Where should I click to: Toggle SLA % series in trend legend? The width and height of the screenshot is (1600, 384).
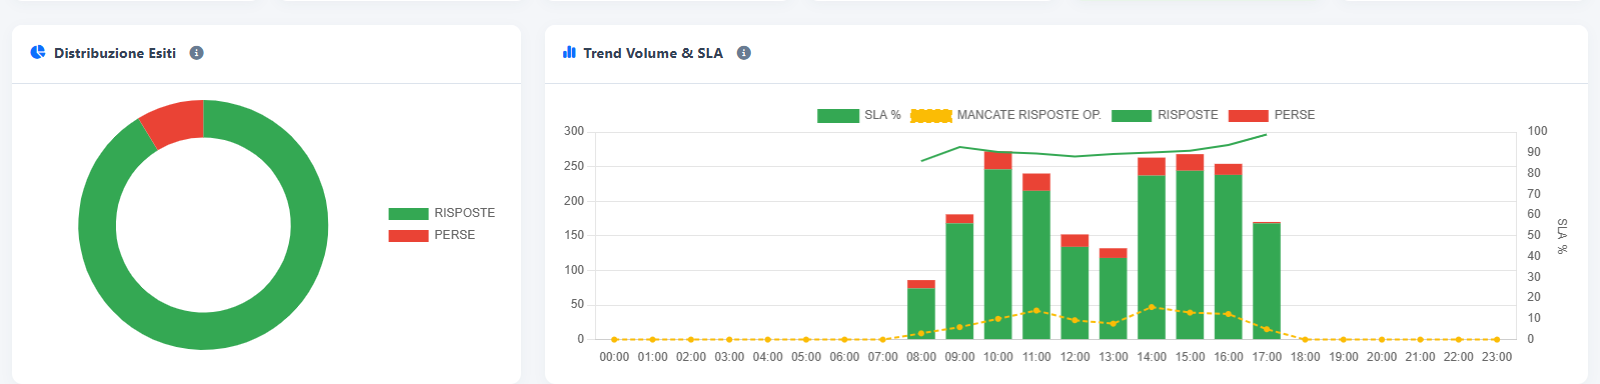click(x=859, y=115)
